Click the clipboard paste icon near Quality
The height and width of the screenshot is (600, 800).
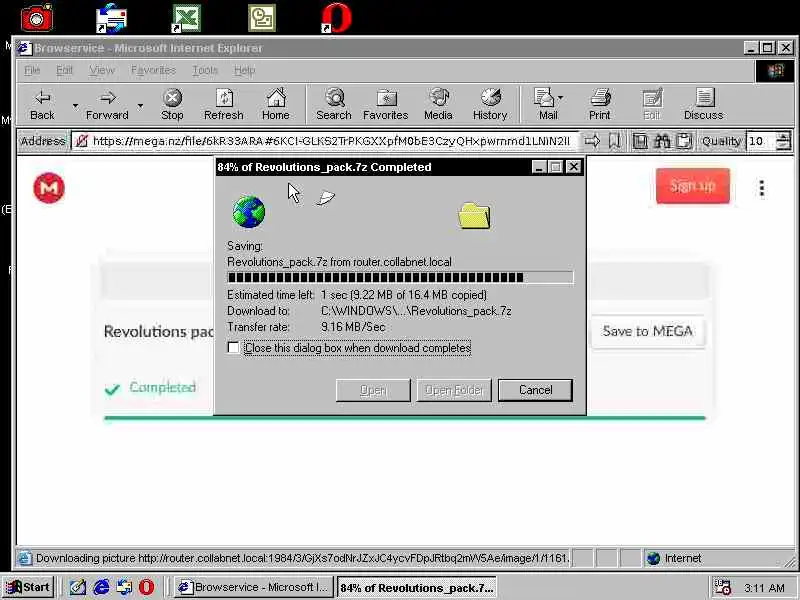684,141
